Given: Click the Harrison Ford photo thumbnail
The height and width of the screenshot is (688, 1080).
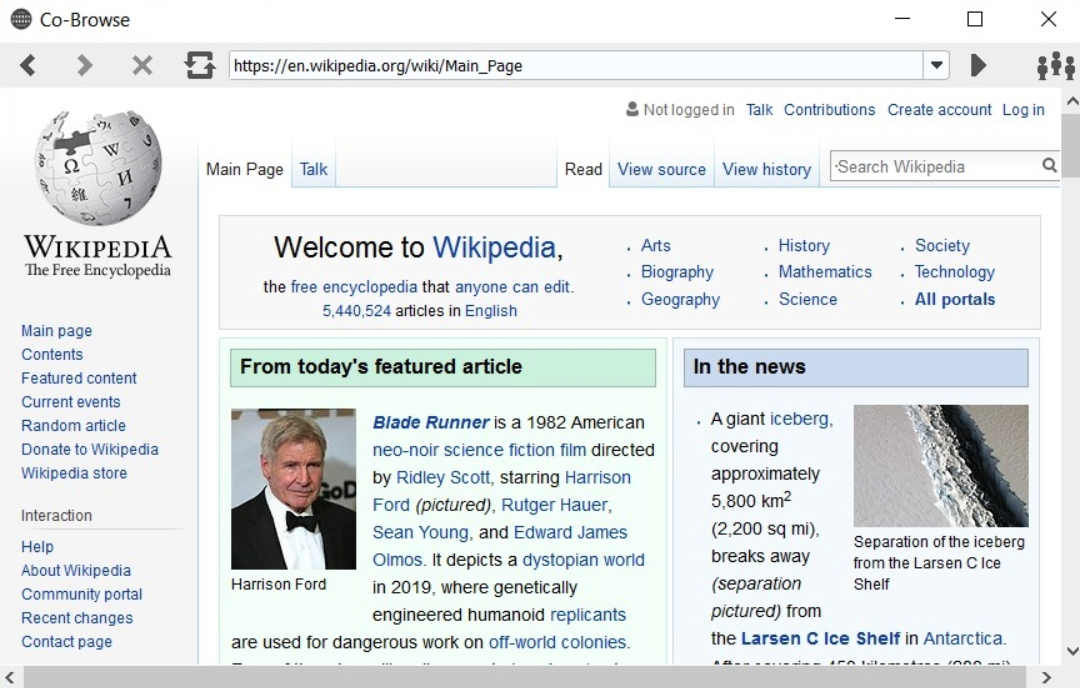Looking at the screenshot, I should point(293,489).
